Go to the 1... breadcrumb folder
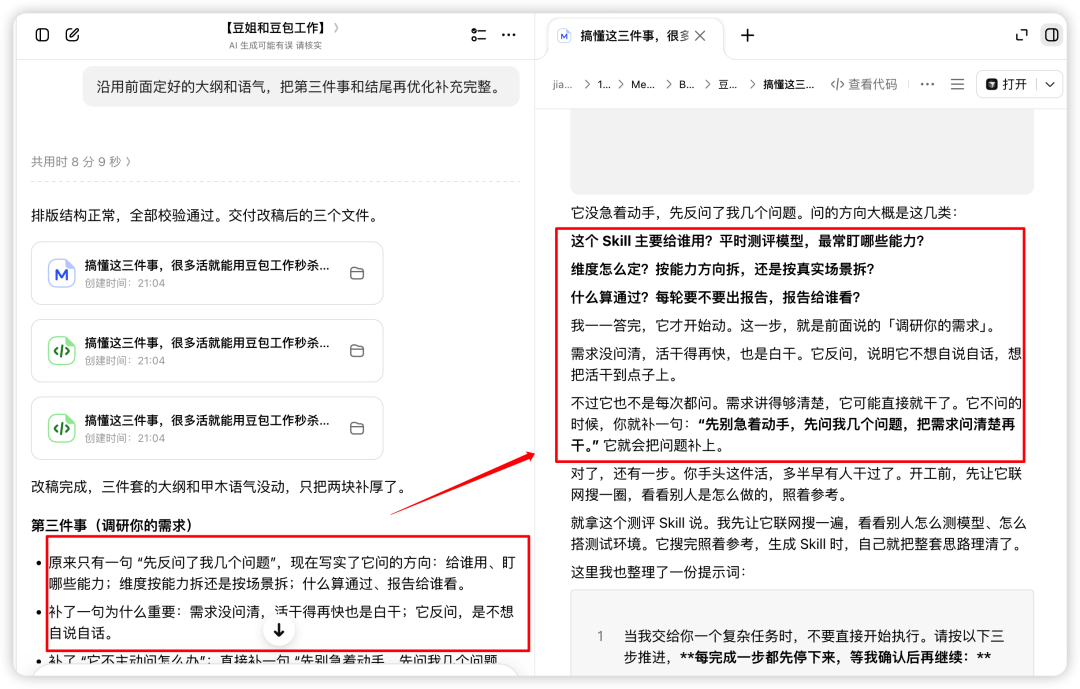1080x689 pixels. click(x=604, y=84)
